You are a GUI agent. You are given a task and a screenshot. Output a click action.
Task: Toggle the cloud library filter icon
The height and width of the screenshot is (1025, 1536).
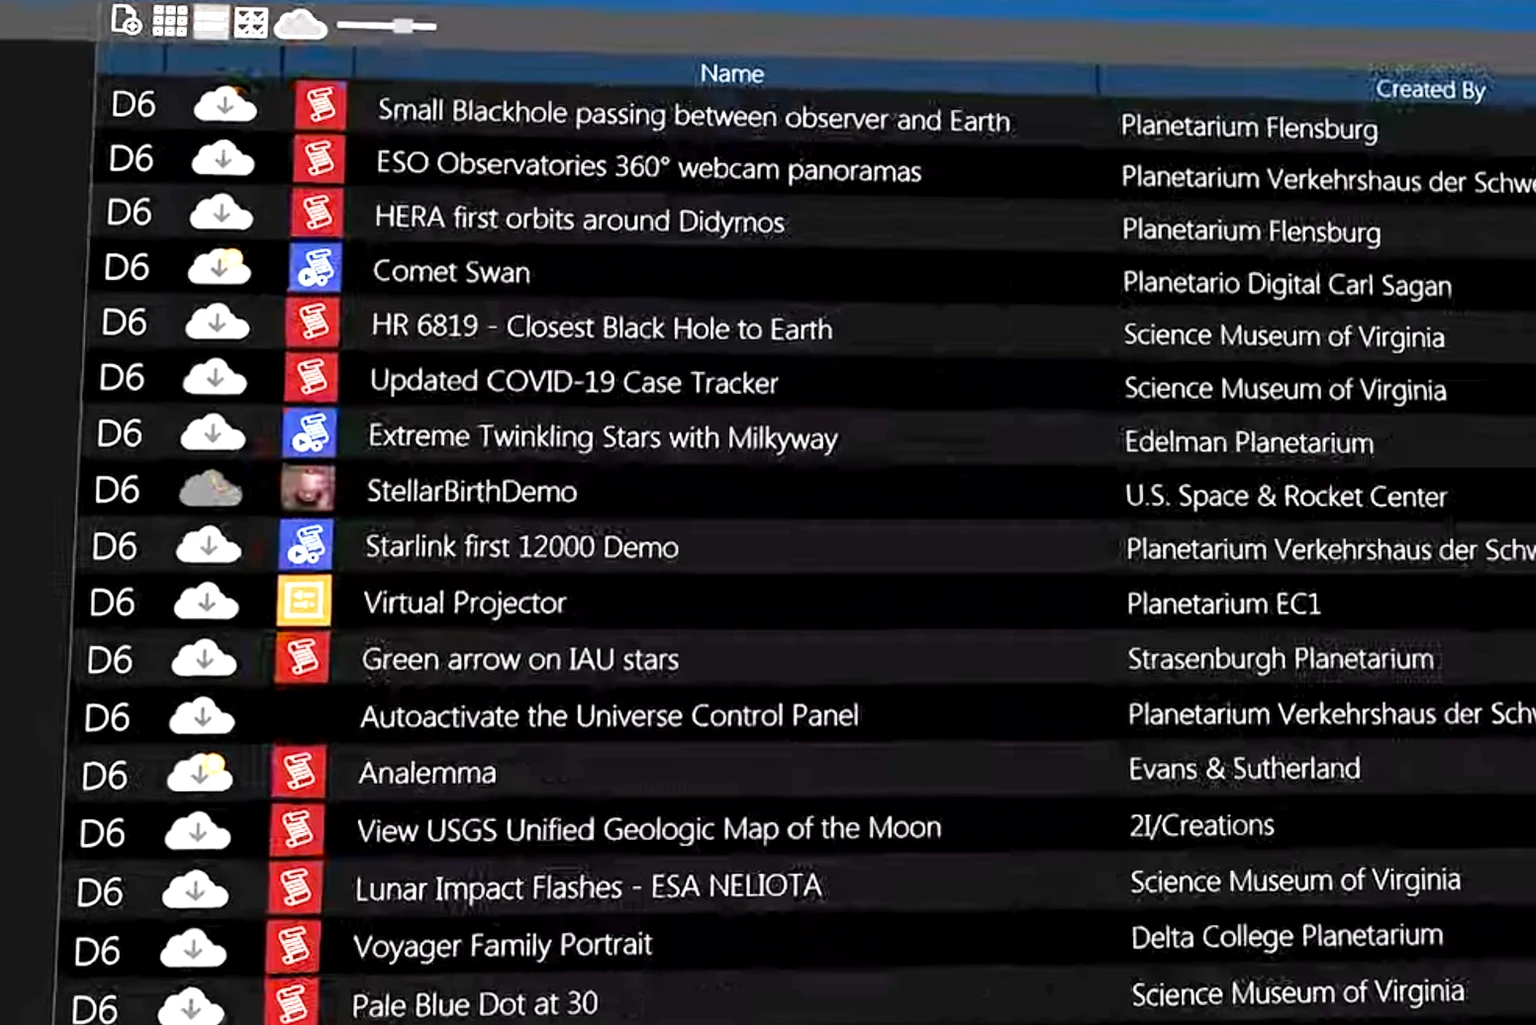(300, 23)
